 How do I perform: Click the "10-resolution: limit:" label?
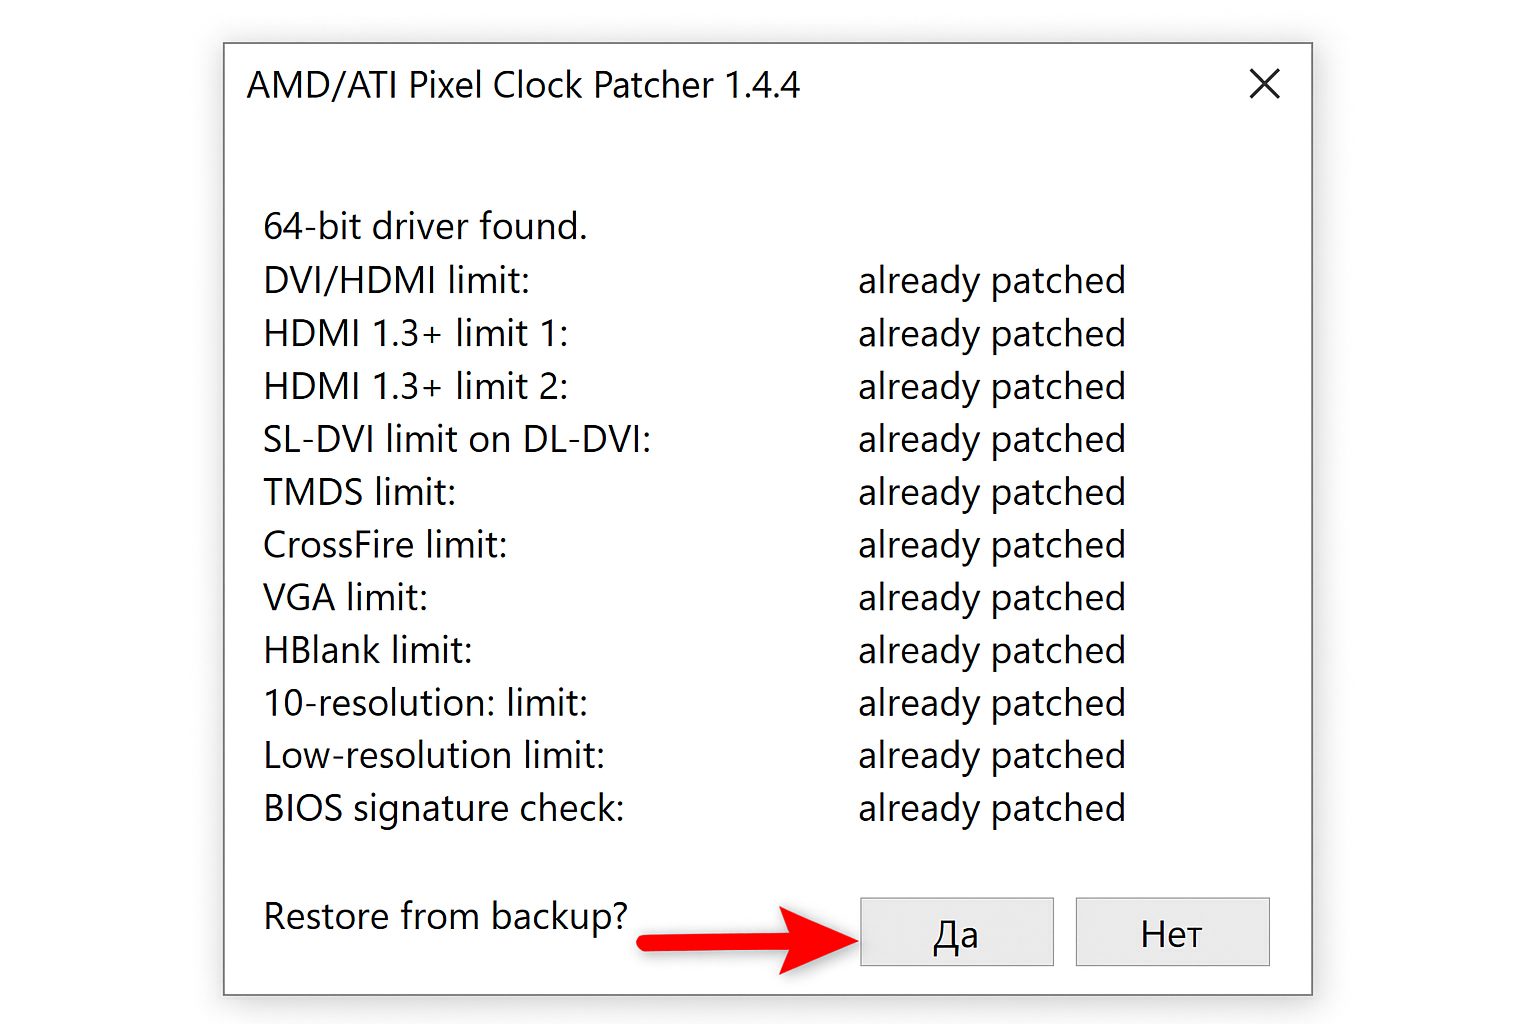(x=425, y=703)
